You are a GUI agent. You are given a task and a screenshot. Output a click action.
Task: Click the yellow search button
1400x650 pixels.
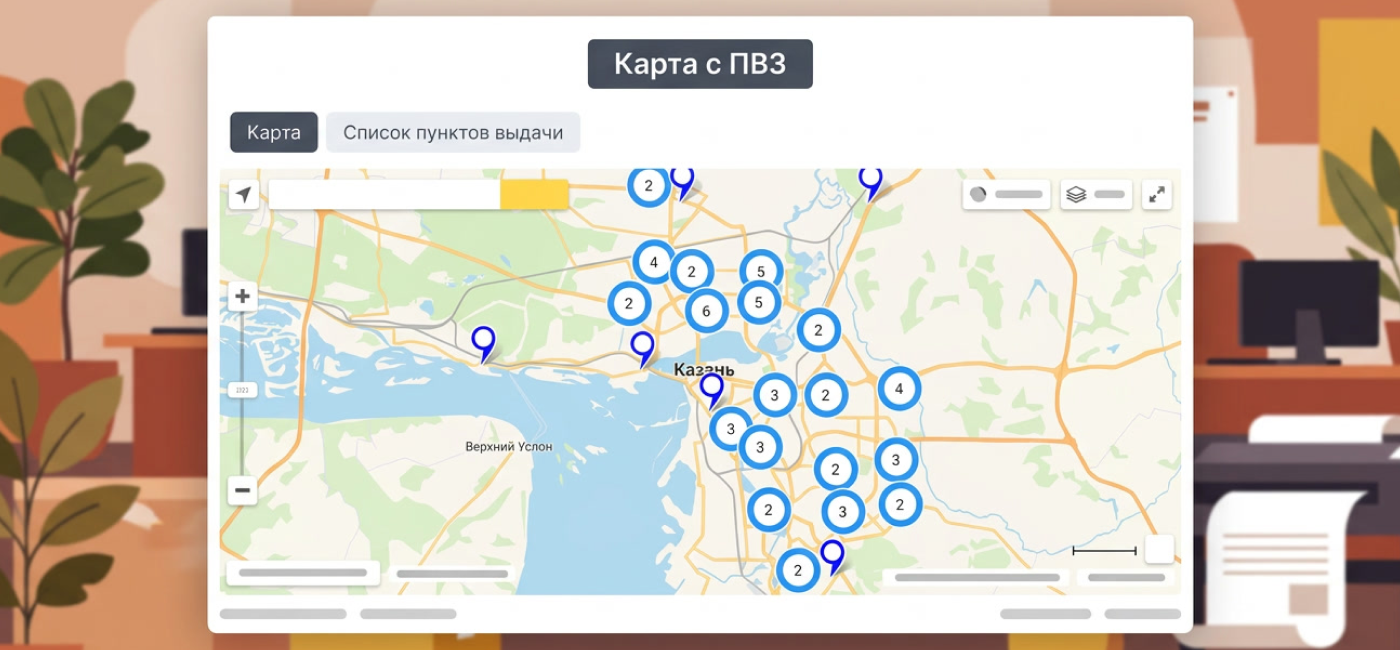534,194
